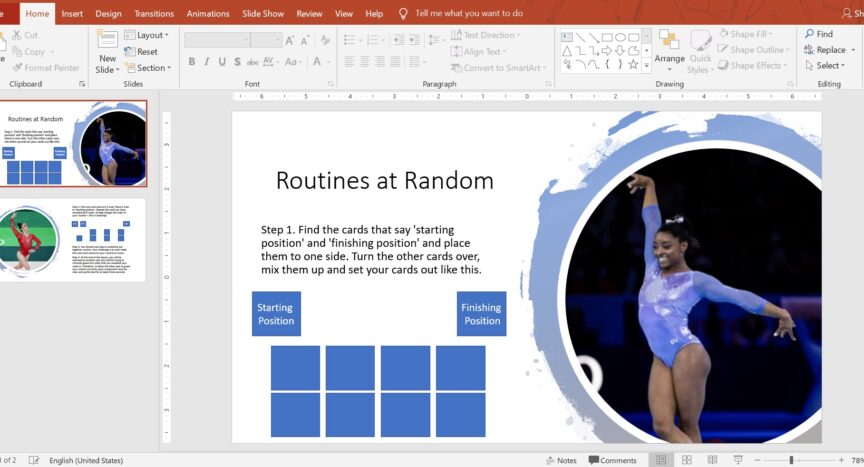The image size is (864, 467).
Task: Switch to the Transitions tab
Action: point(153,14)
